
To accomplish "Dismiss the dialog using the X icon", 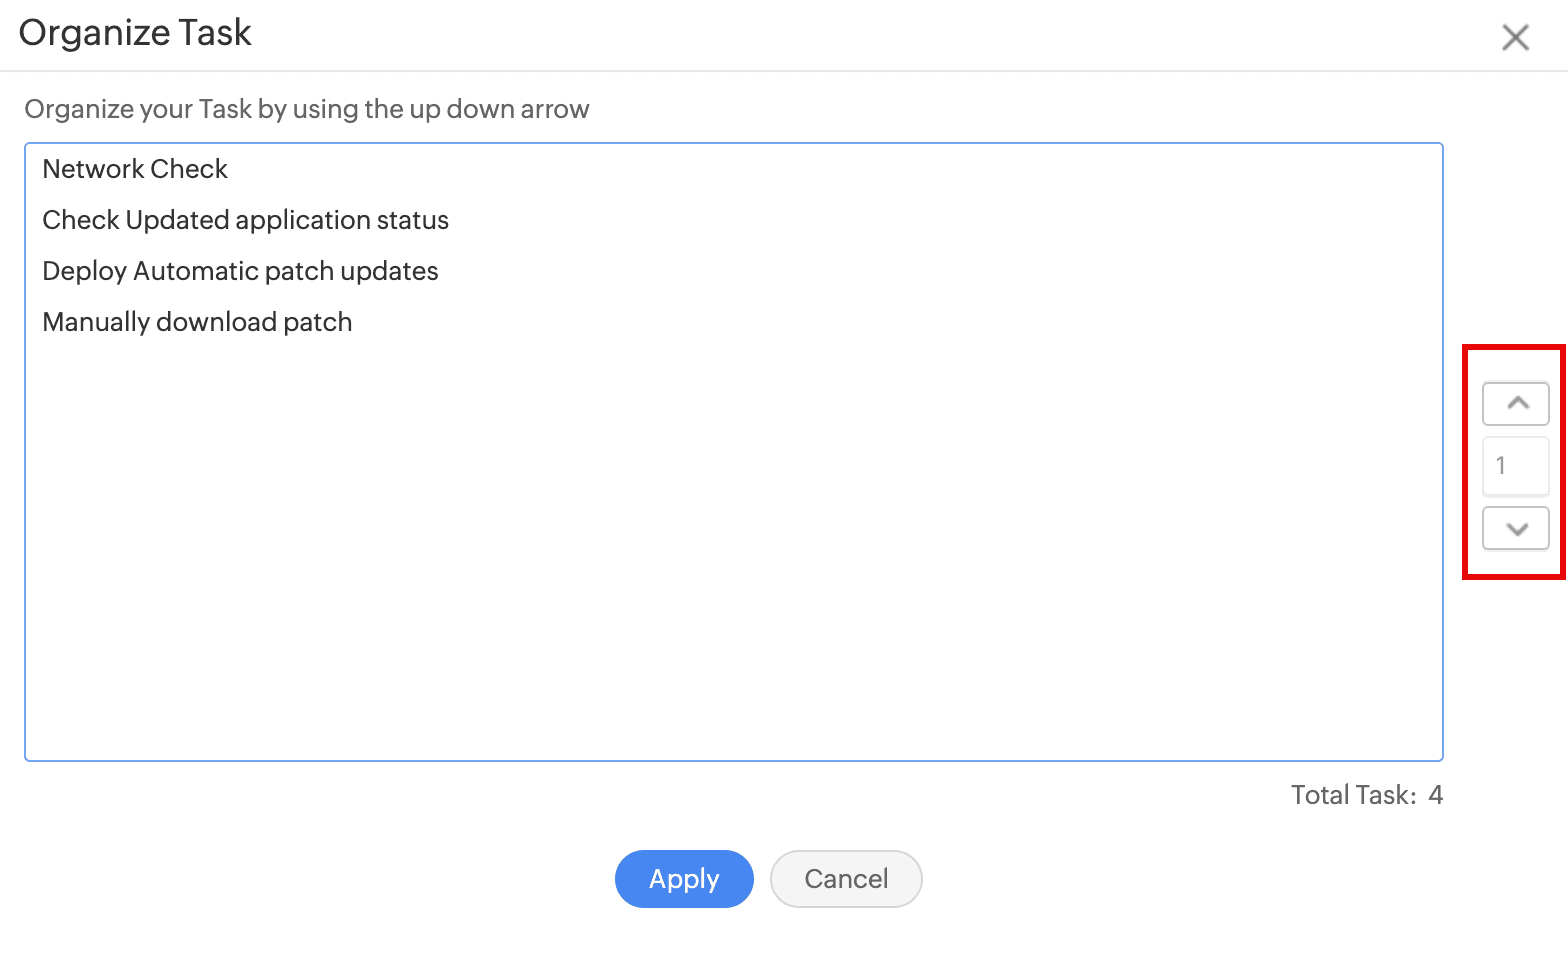I will pos(1515,38).
